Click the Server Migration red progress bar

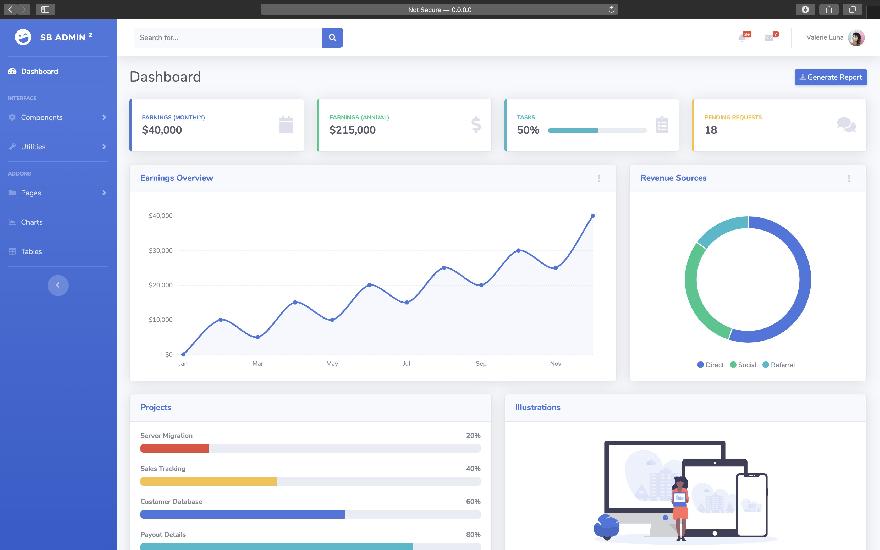click(x=175, y=448)
